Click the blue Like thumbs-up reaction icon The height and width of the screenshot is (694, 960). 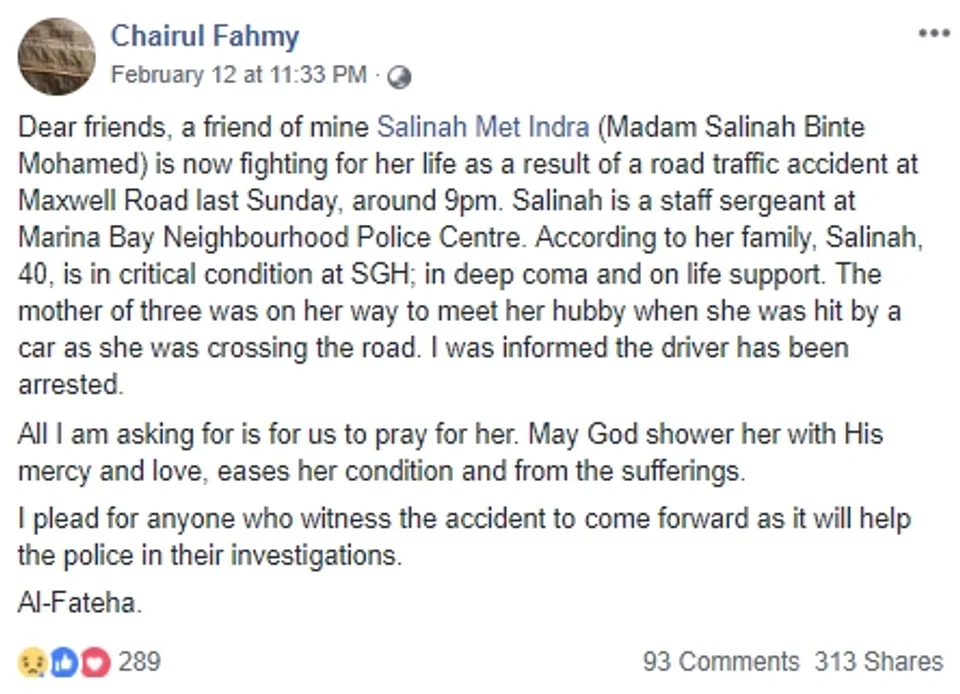pos(63,661)
